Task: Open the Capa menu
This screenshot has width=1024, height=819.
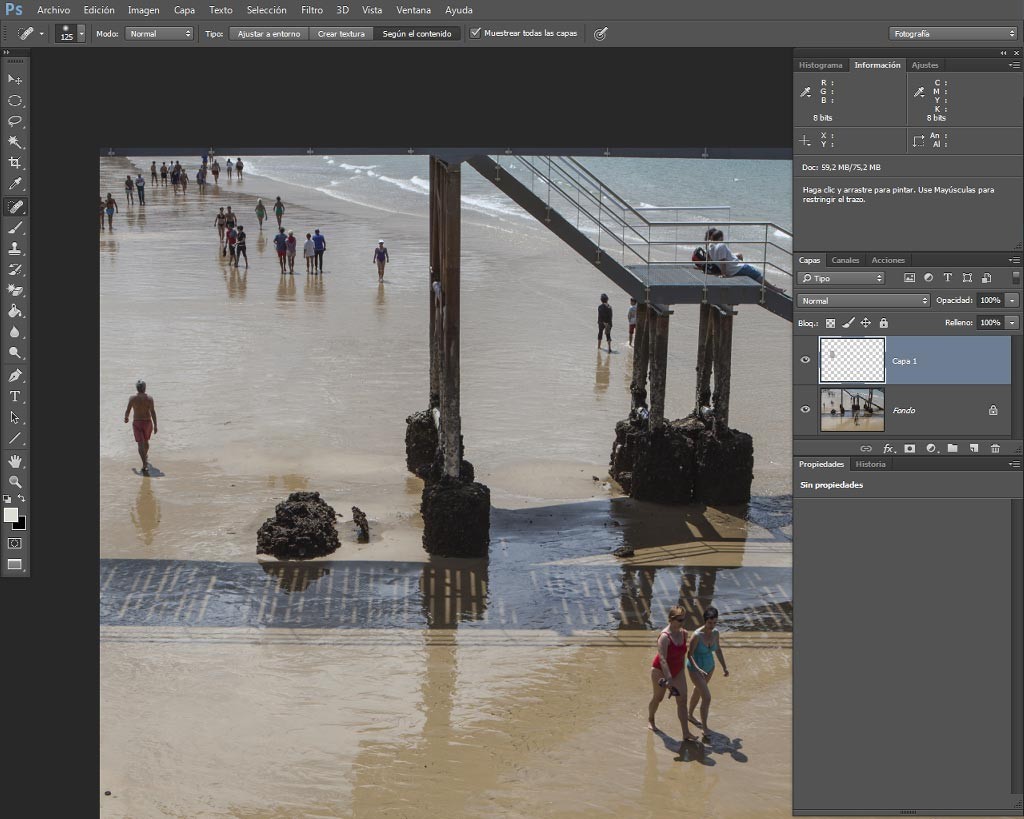Action: click(x=184, y=10)
